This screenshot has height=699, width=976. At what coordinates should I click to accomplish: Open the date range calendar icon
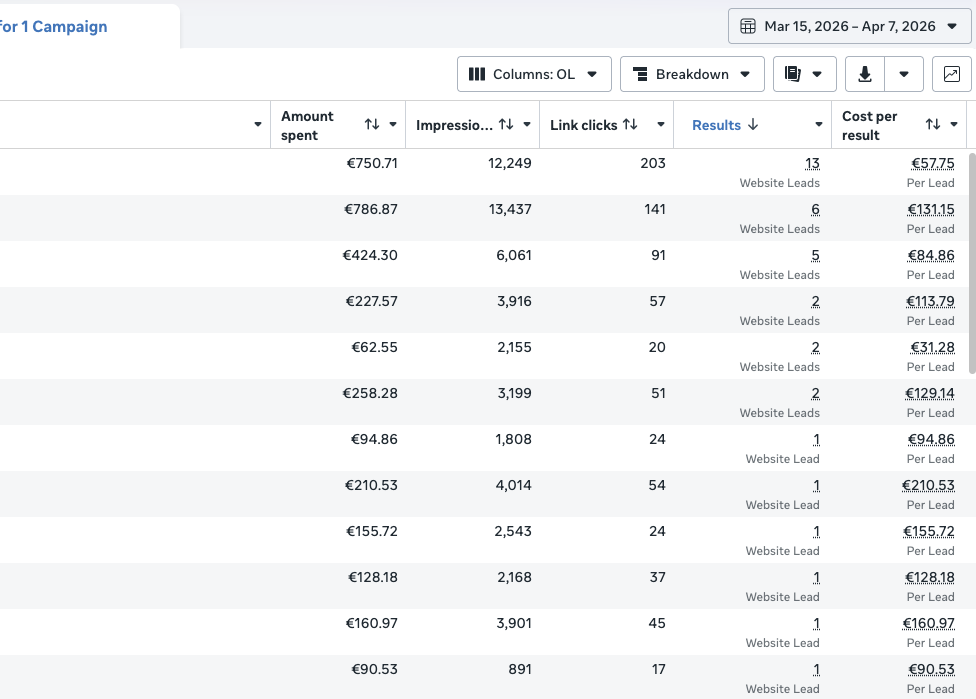pos(748,26)
